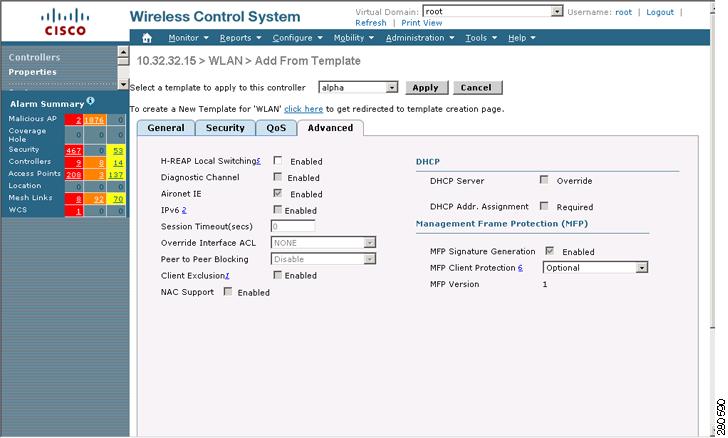Click the Malicious AP alarm label
Viewport: 728px width, 438px height.
pyautogui.click(x=32, y=118)
